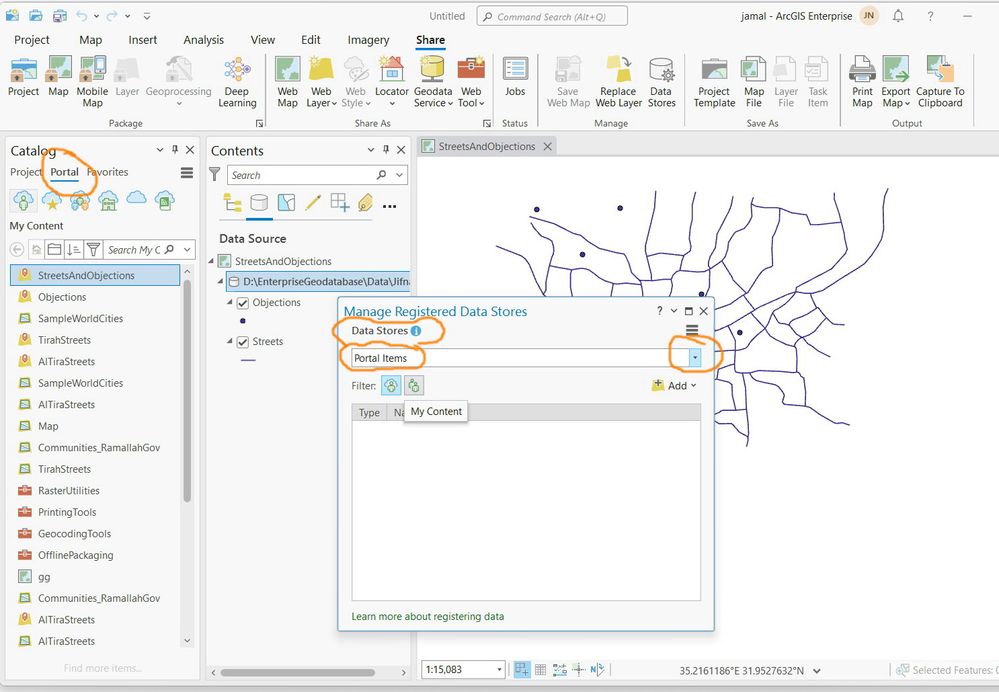Switch to the Analysis ribbon tab

(203, 40)
